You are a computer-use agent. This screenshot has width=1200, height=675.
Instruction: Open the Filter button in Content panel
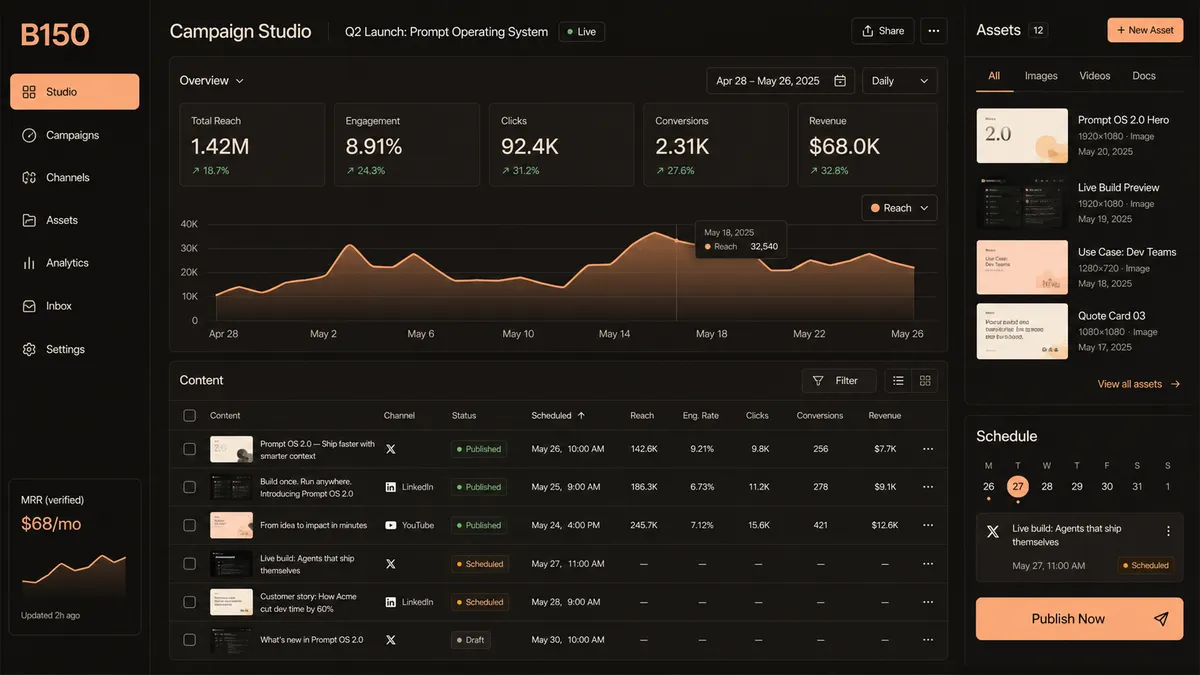point(839,381)
